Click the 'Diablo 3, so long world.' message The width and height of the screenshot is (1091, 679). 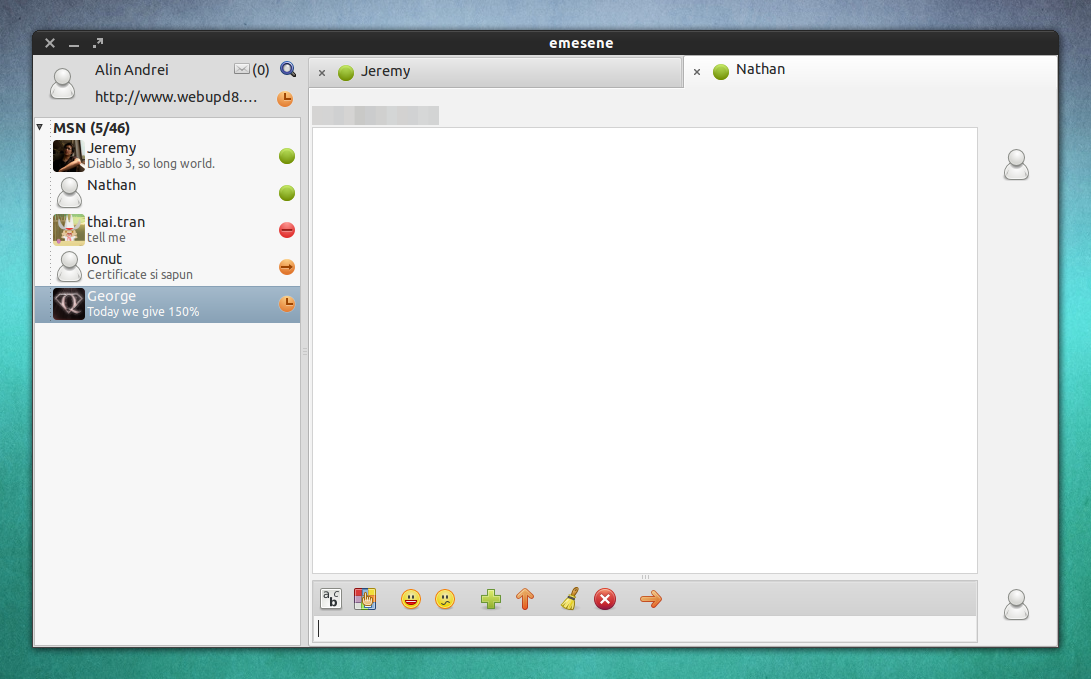151,163
